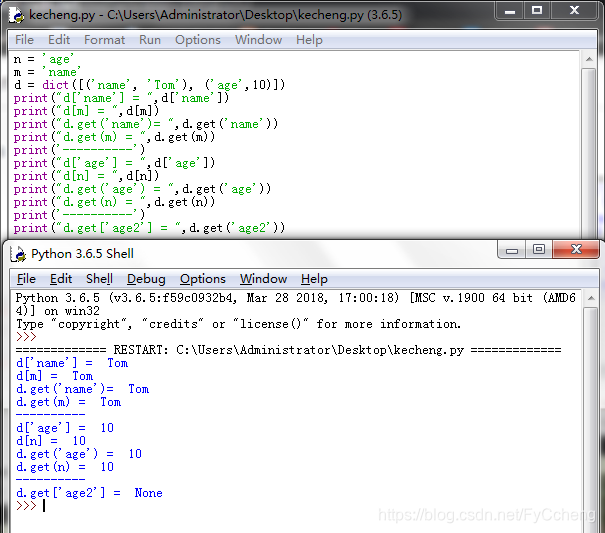Maximize the kecheng.py editor window
605x533 pixels.
coord(537,11)
